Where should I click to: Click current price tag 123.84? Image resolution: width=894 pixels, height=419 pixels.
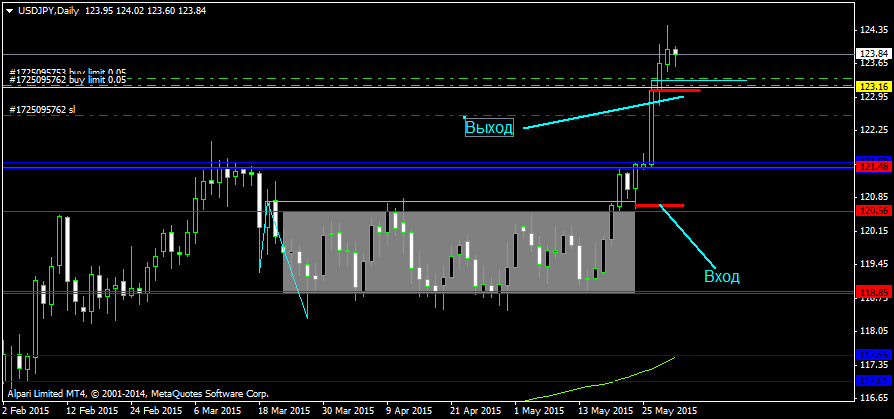click(874, 54)
